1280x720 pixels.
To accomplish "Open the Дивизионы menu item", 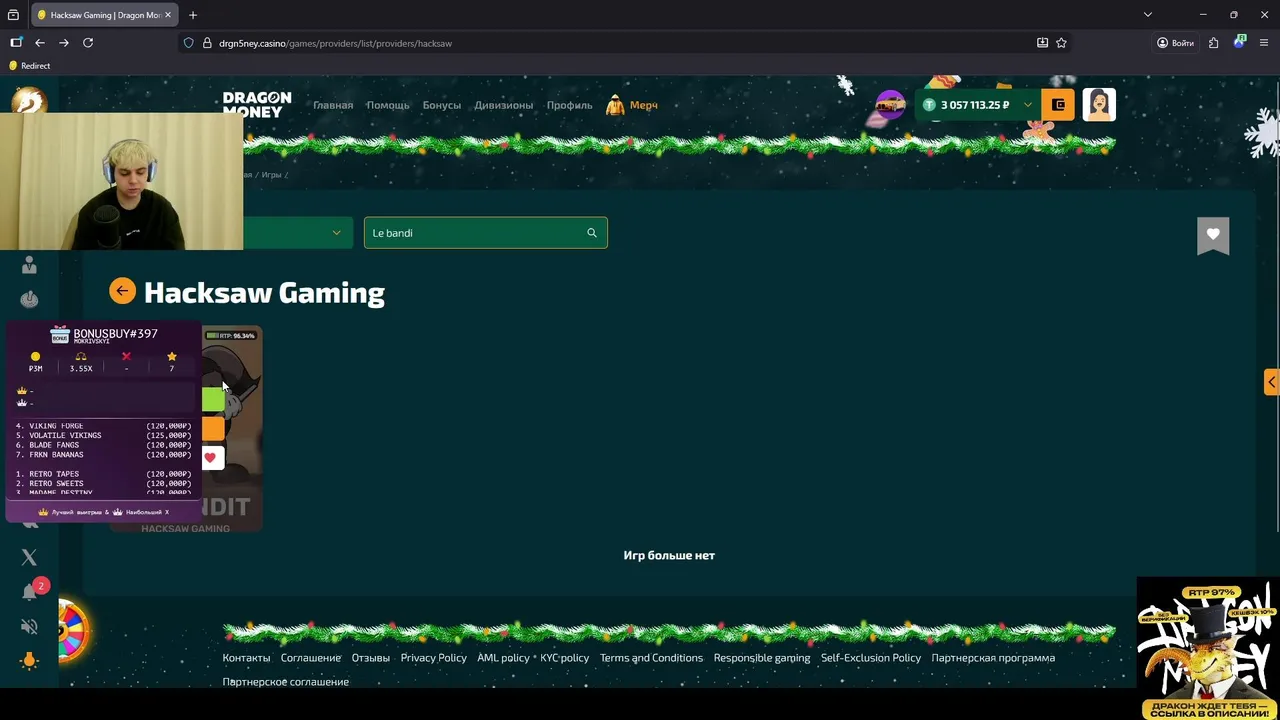I will [x=504, y=105].
